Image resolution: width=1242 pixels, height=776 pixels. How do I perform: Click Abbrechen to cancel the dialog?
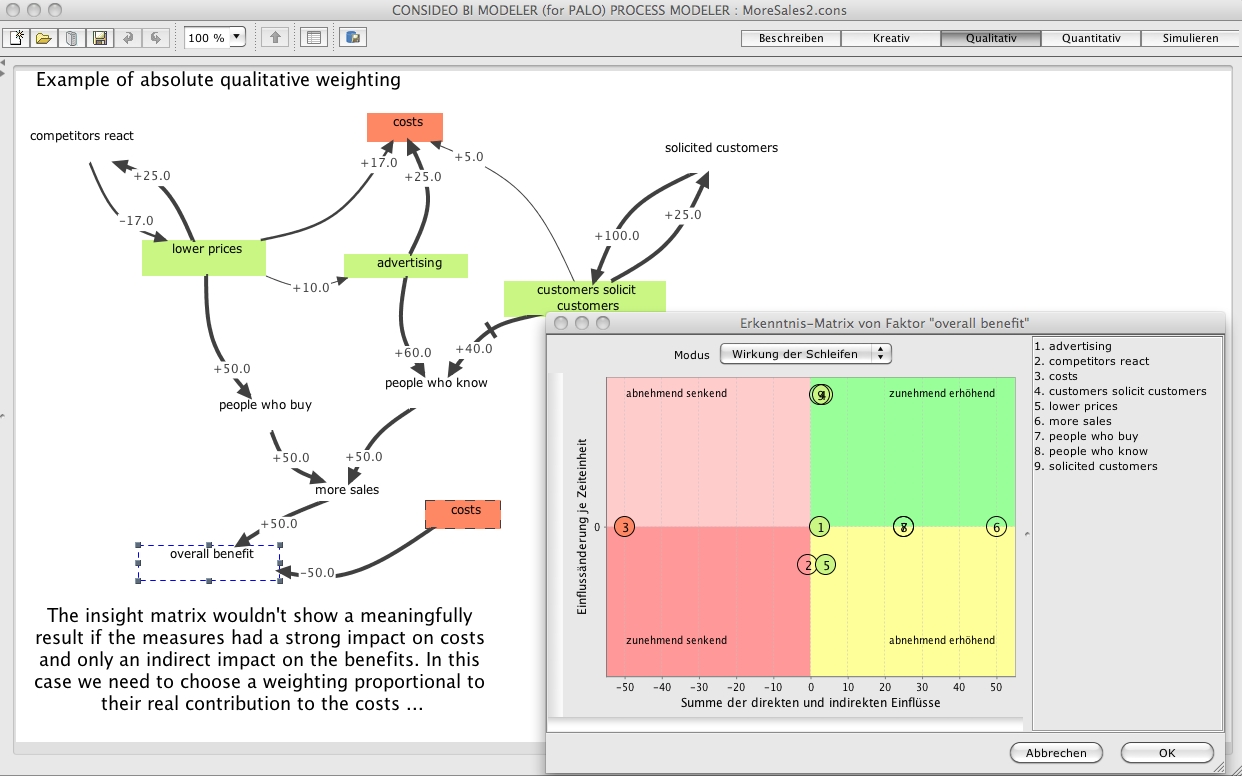click(x=1055, y=752)
